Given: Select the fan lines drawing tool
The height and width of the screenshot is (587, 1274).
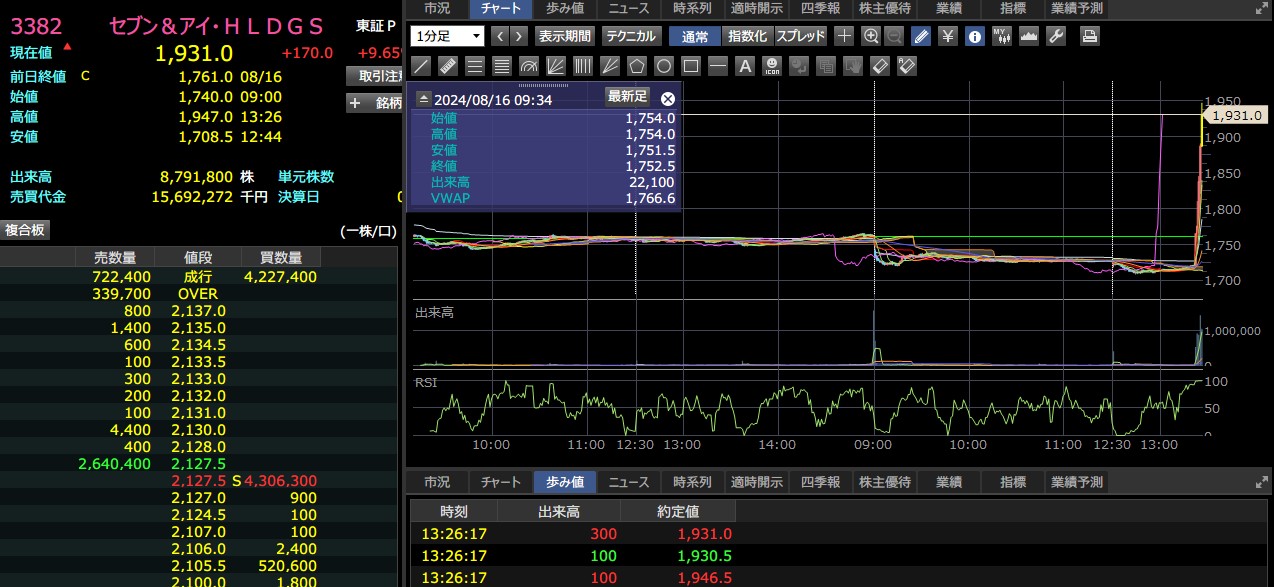Looking at the screenshot, I should (x=610, y=66).
